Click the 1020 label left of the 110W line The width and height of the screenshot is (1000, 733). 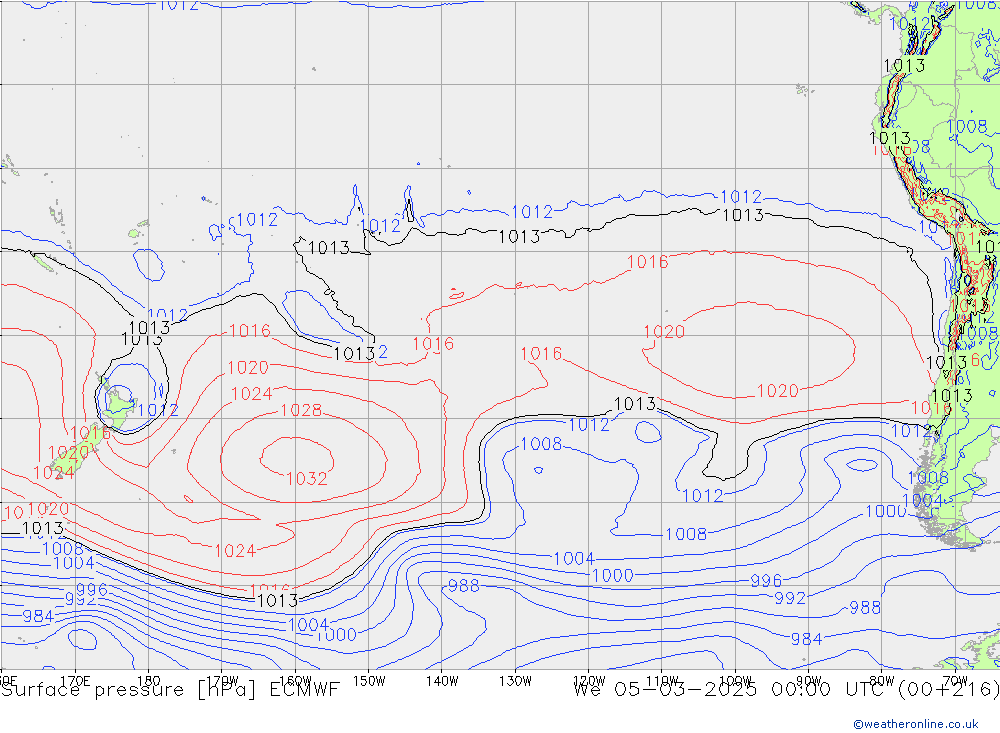coord(664,332)
